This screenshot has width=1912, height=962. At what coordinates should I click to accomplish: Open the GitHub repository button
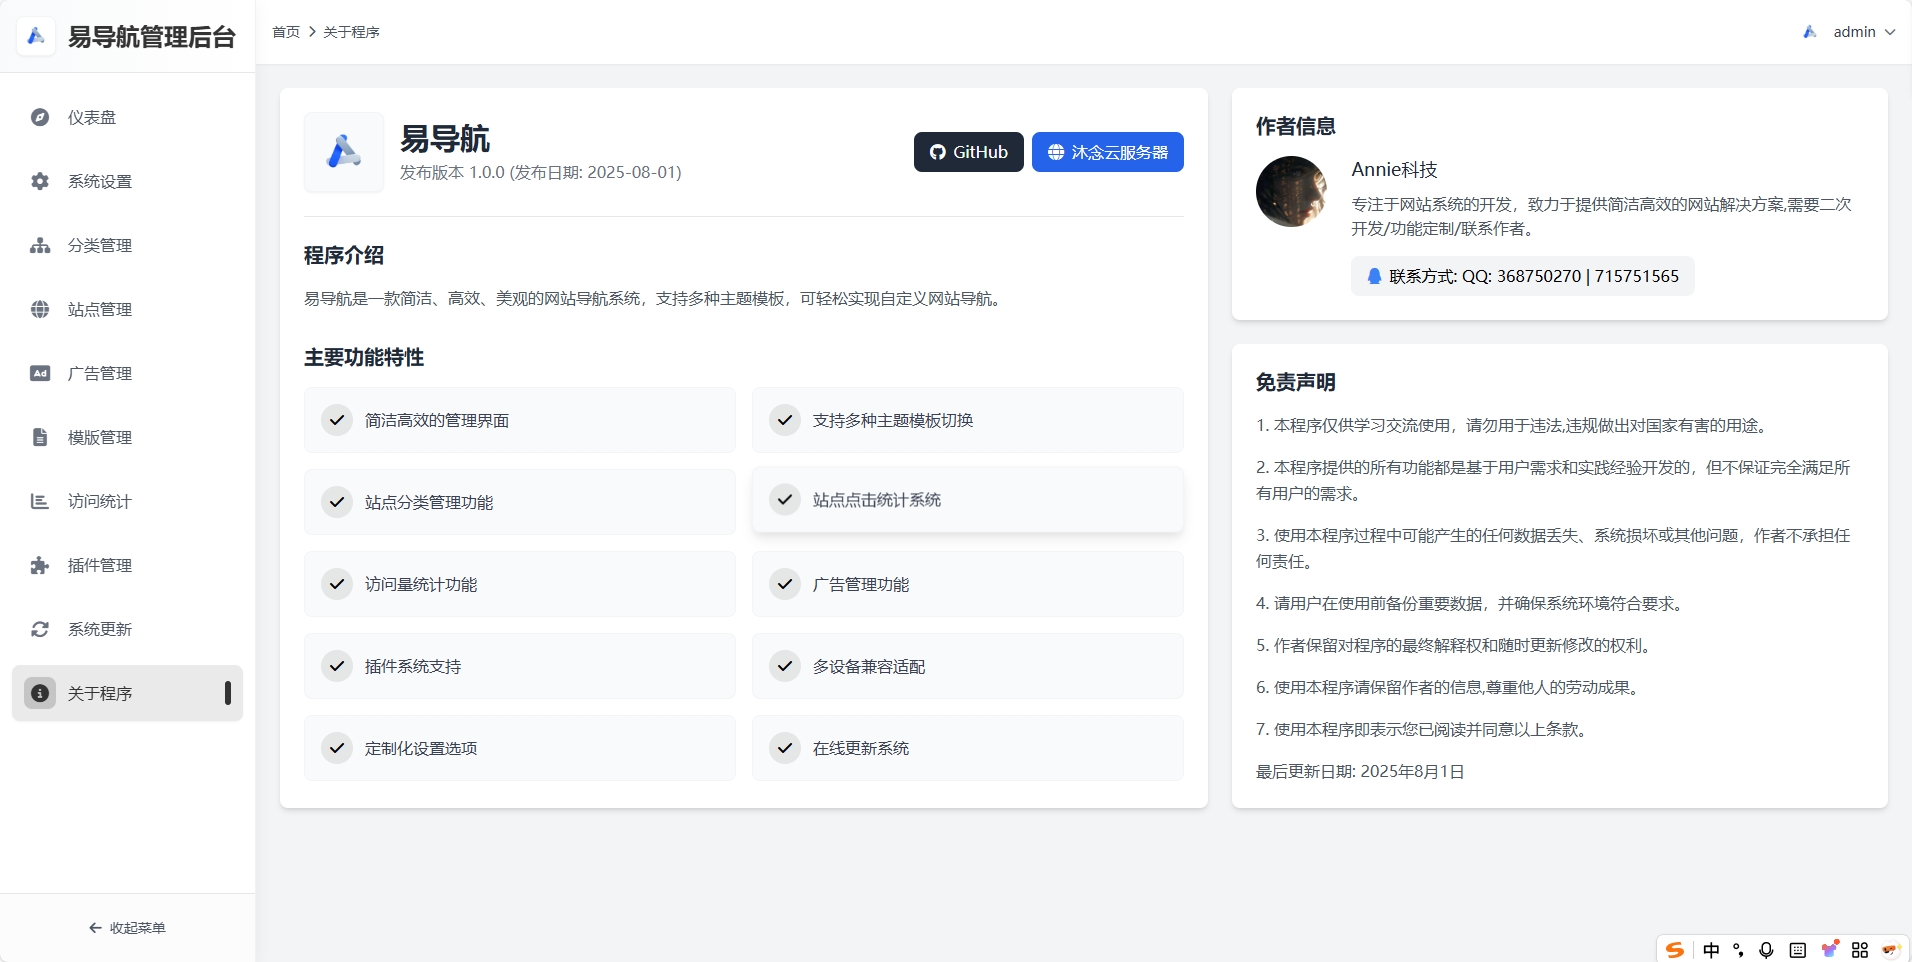(968, 152)
